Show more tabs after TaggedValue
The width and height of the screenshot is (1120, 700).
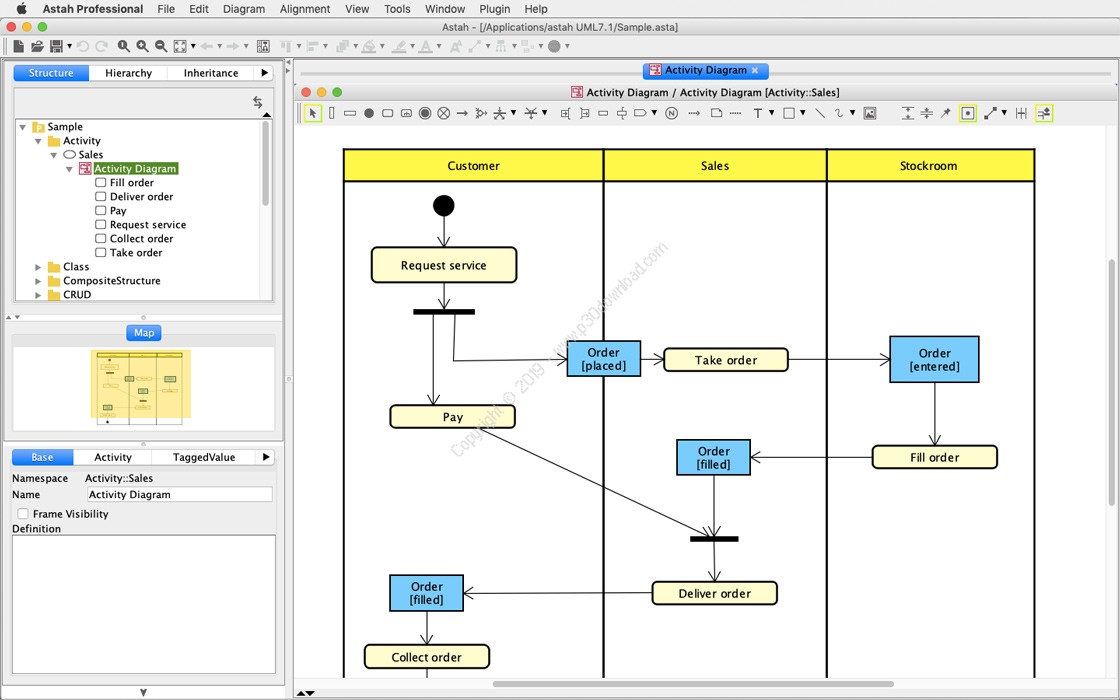pyautogui.click(x=266, y=457)
